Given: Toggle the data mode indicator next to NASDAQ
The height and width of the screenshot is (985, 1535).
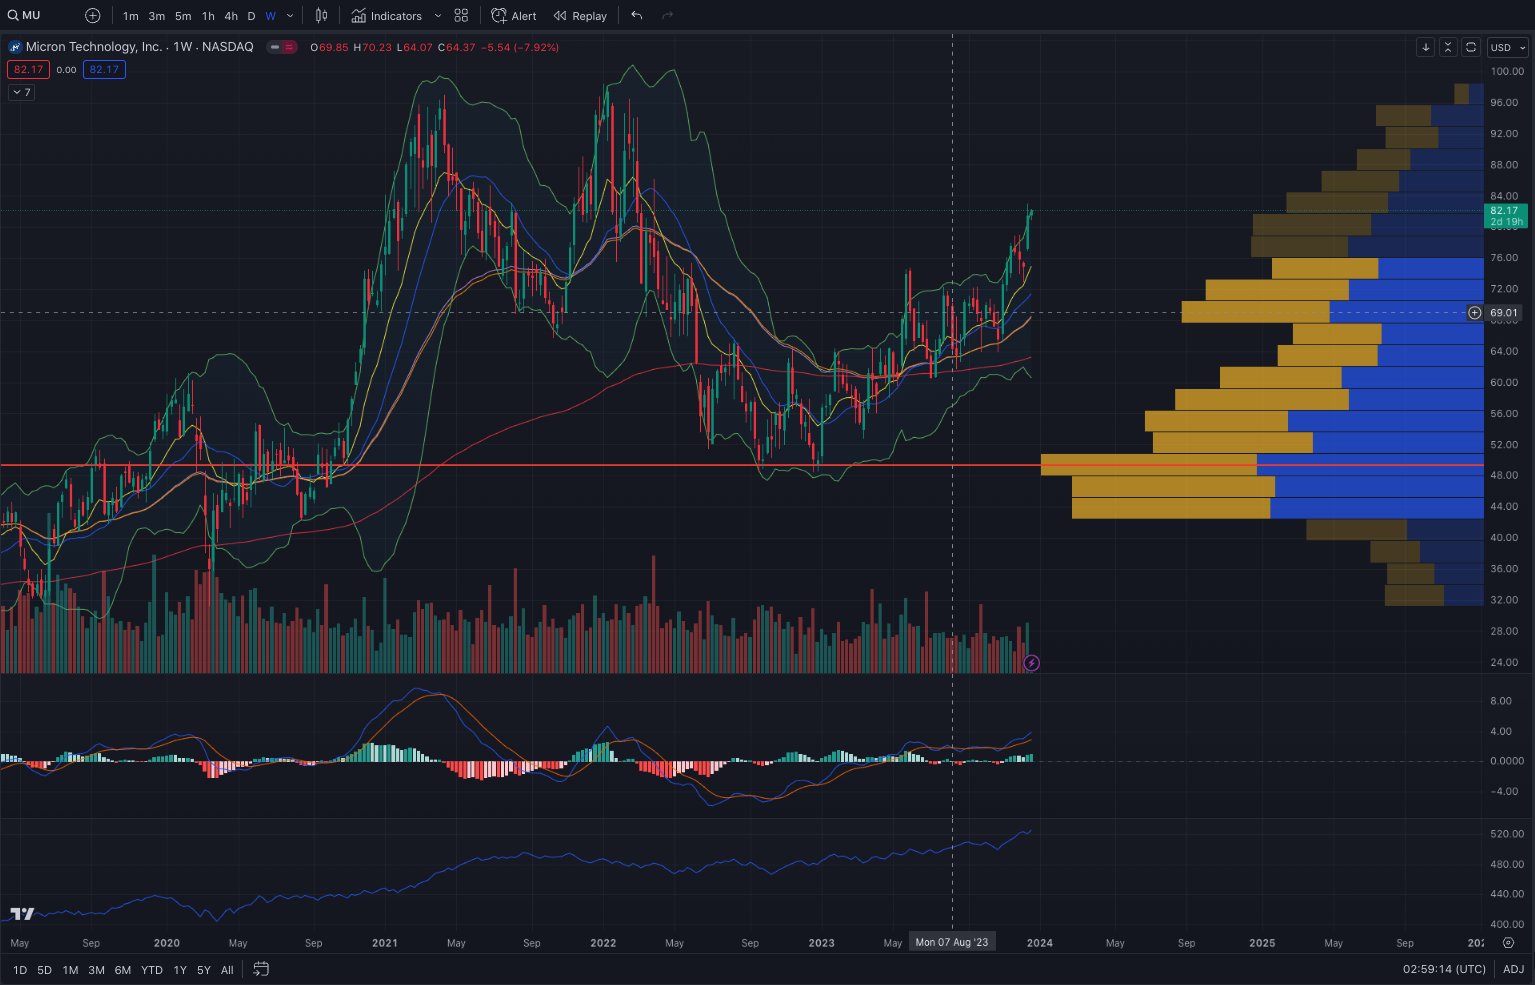Looking at the screenshot, I should tap(282, 47).
